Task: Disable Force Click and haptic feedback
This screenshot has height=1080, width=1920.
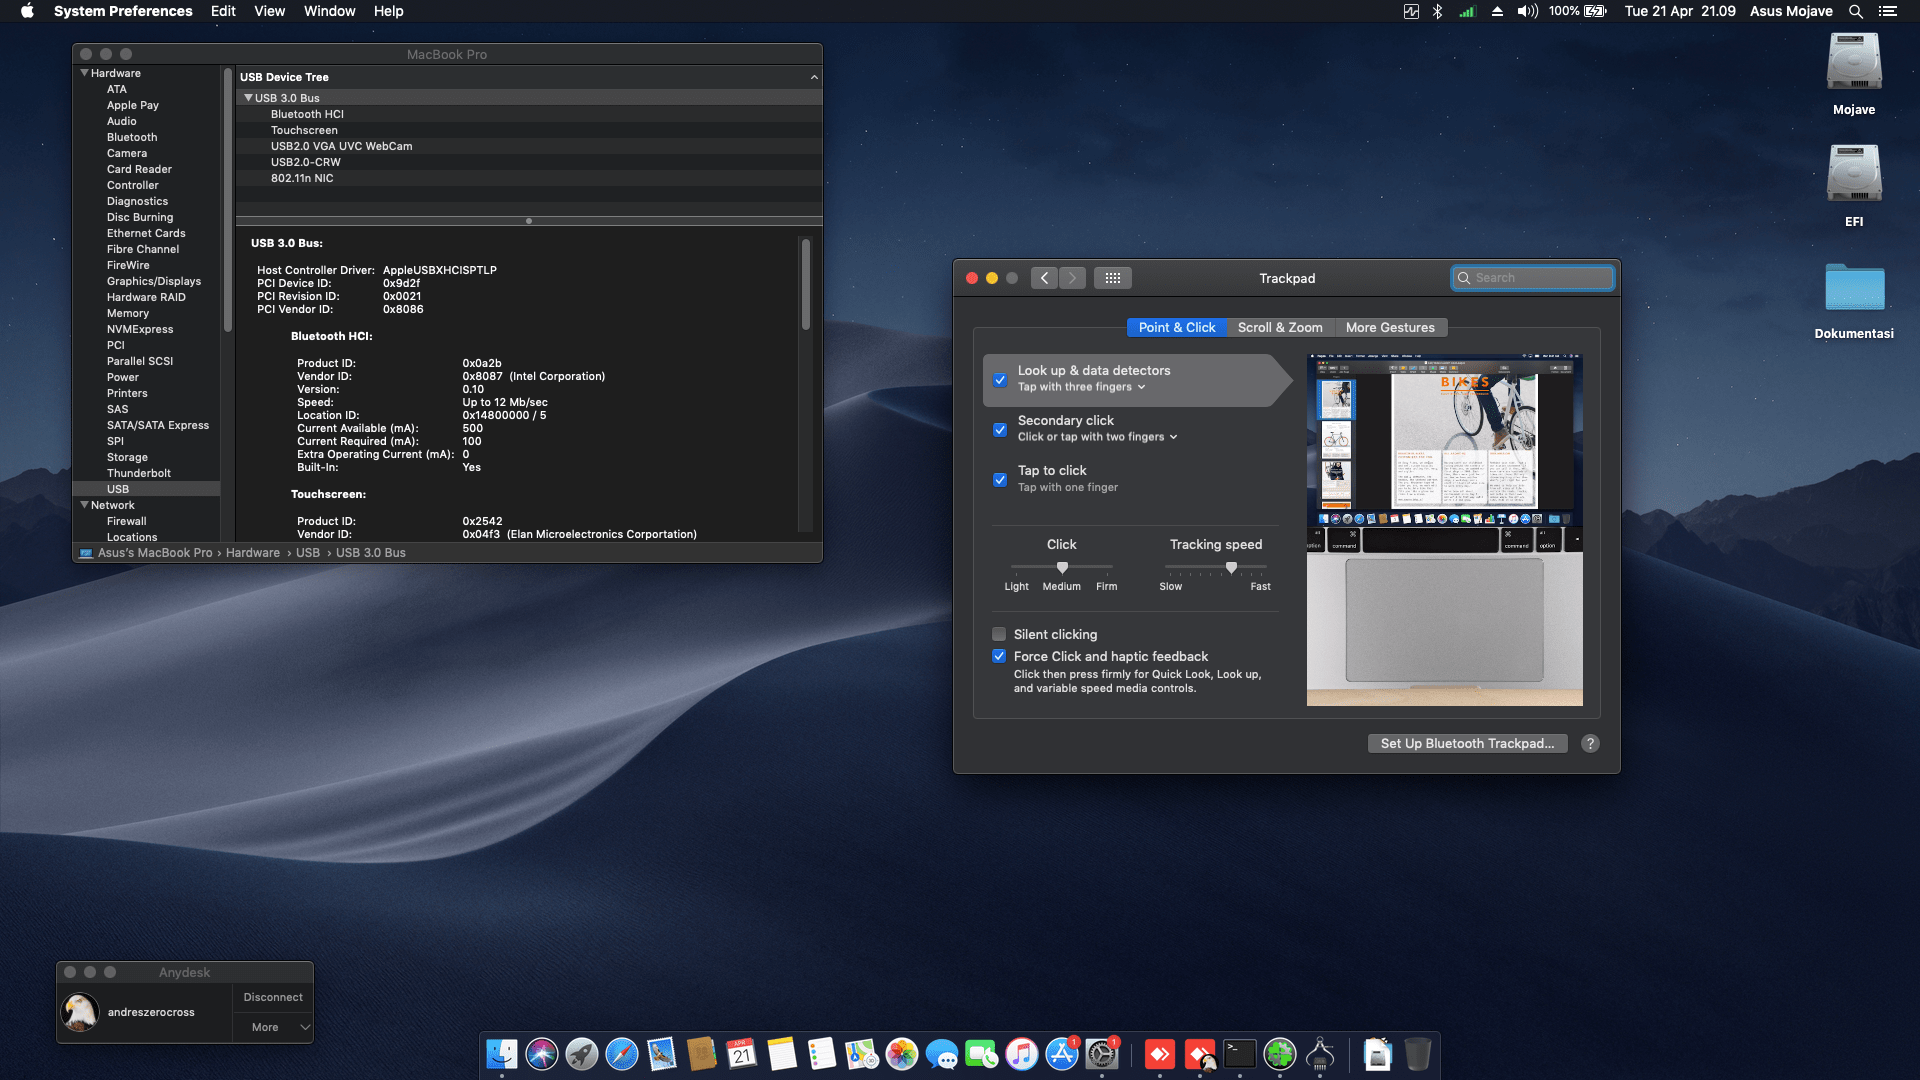Action: [998, 656]
